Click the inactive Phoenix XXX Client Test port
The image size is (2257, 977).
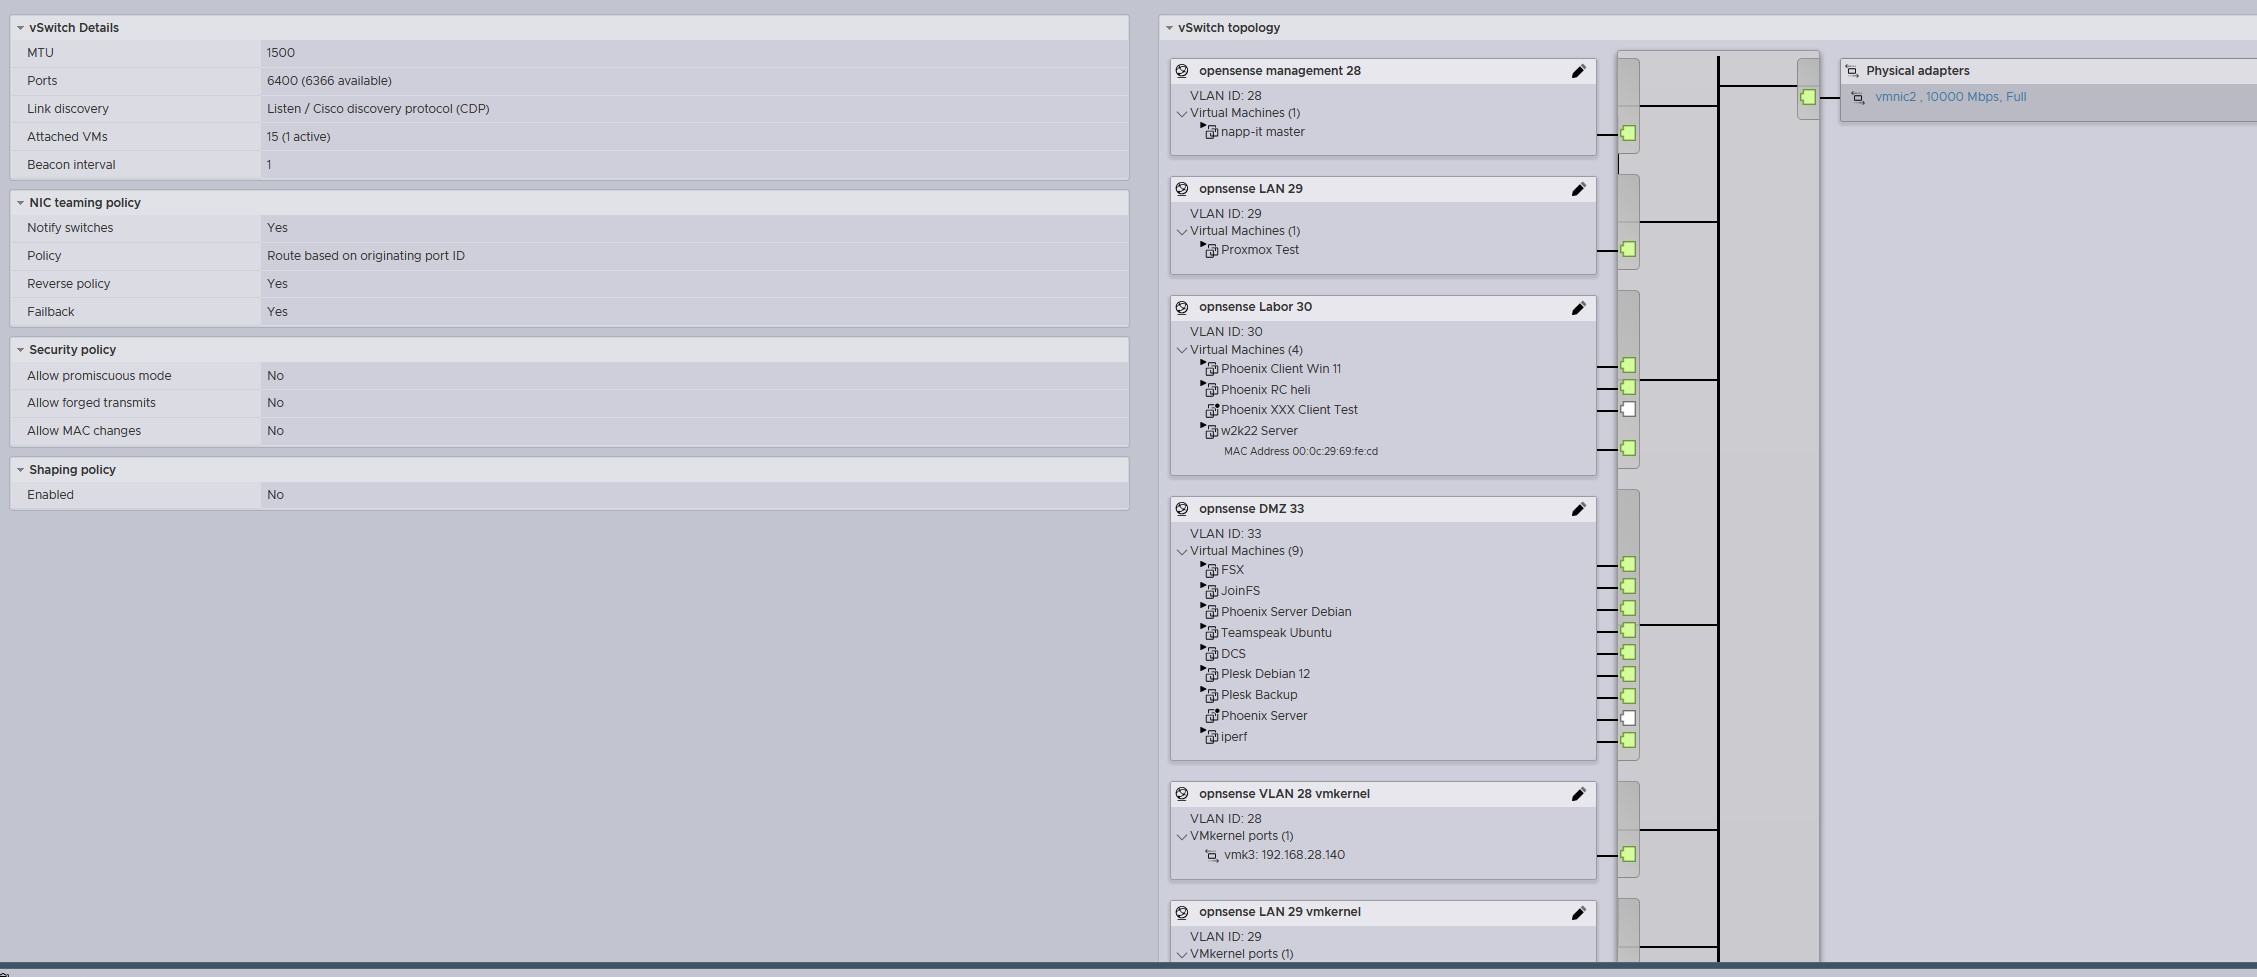(x=1628, y=409)
